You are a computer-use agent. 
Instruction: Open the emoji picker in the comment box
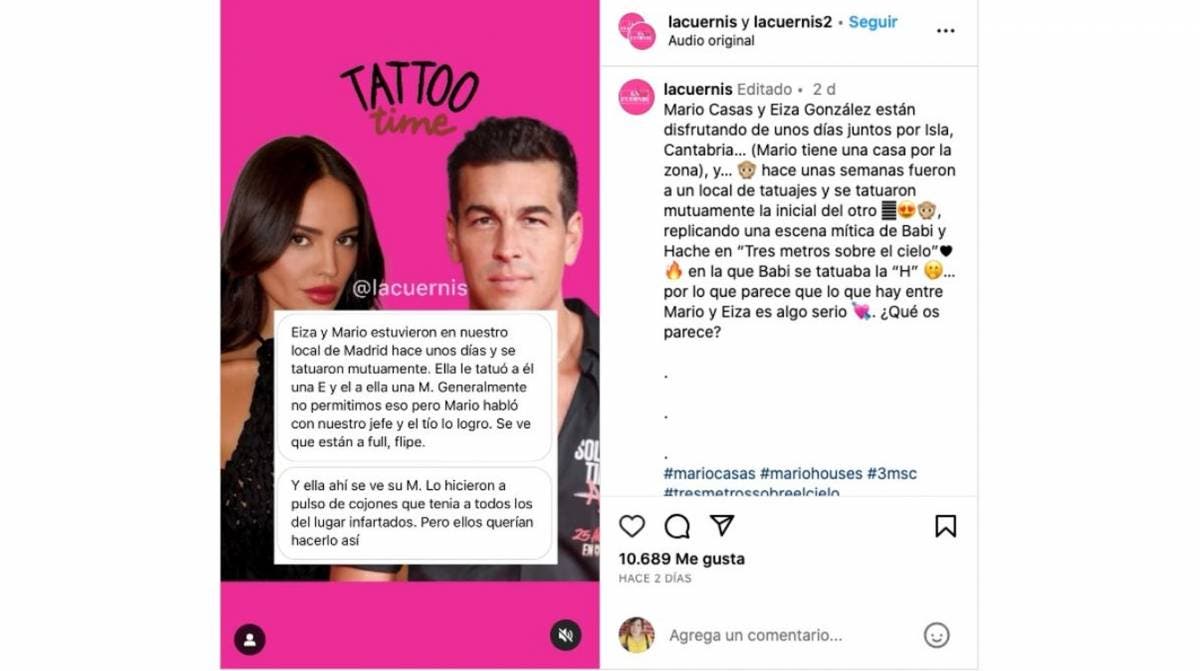point(936,635)
